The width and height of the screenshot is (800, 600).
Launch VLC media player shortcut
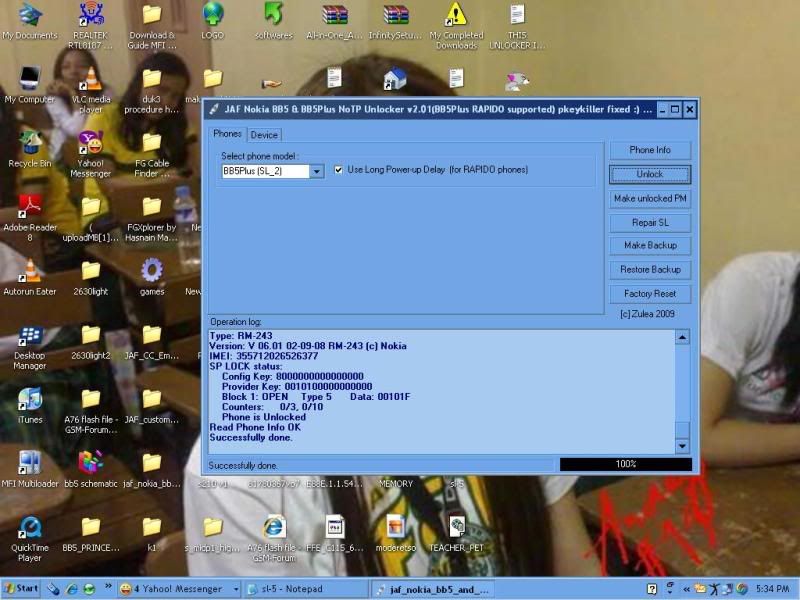91,90
